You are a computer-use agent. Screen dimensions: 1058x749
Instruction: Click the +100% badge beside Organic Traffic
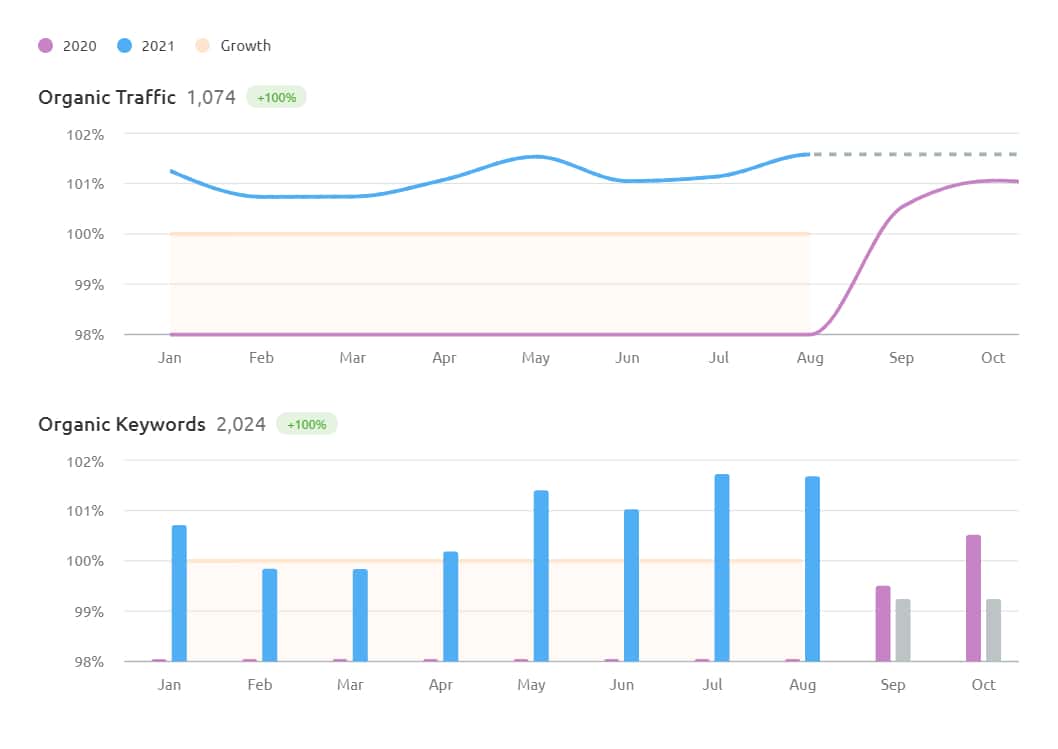tap(276, 97)
